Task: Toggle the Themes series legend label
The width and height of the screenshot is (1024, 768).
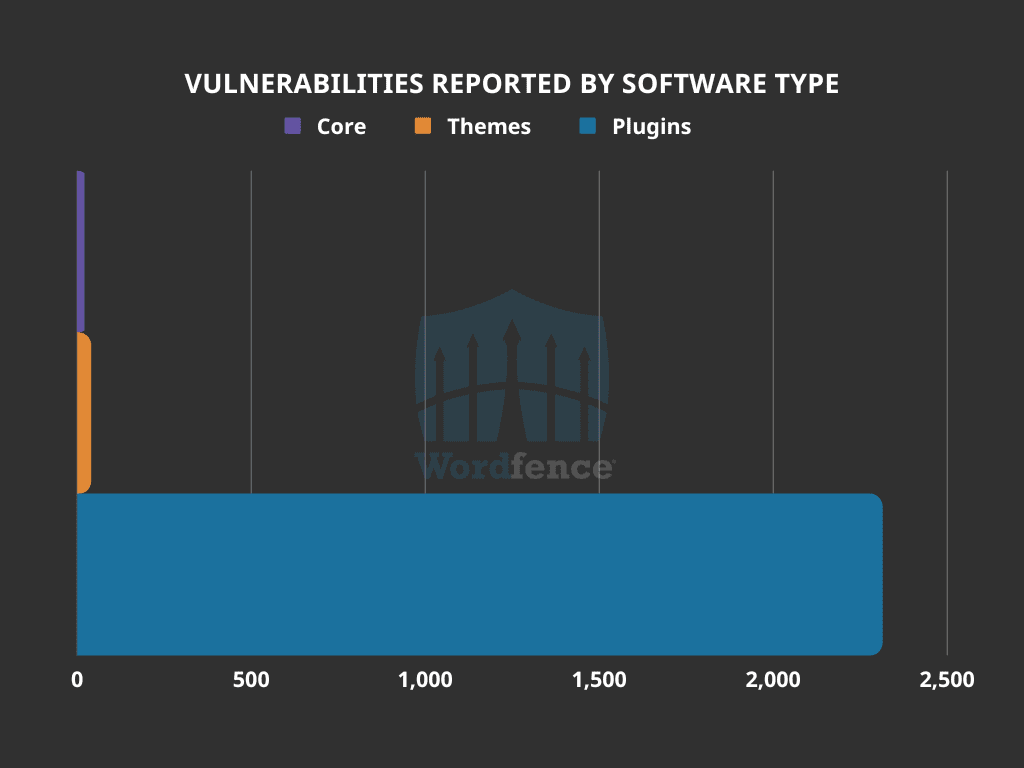Action: pos(489,127)
